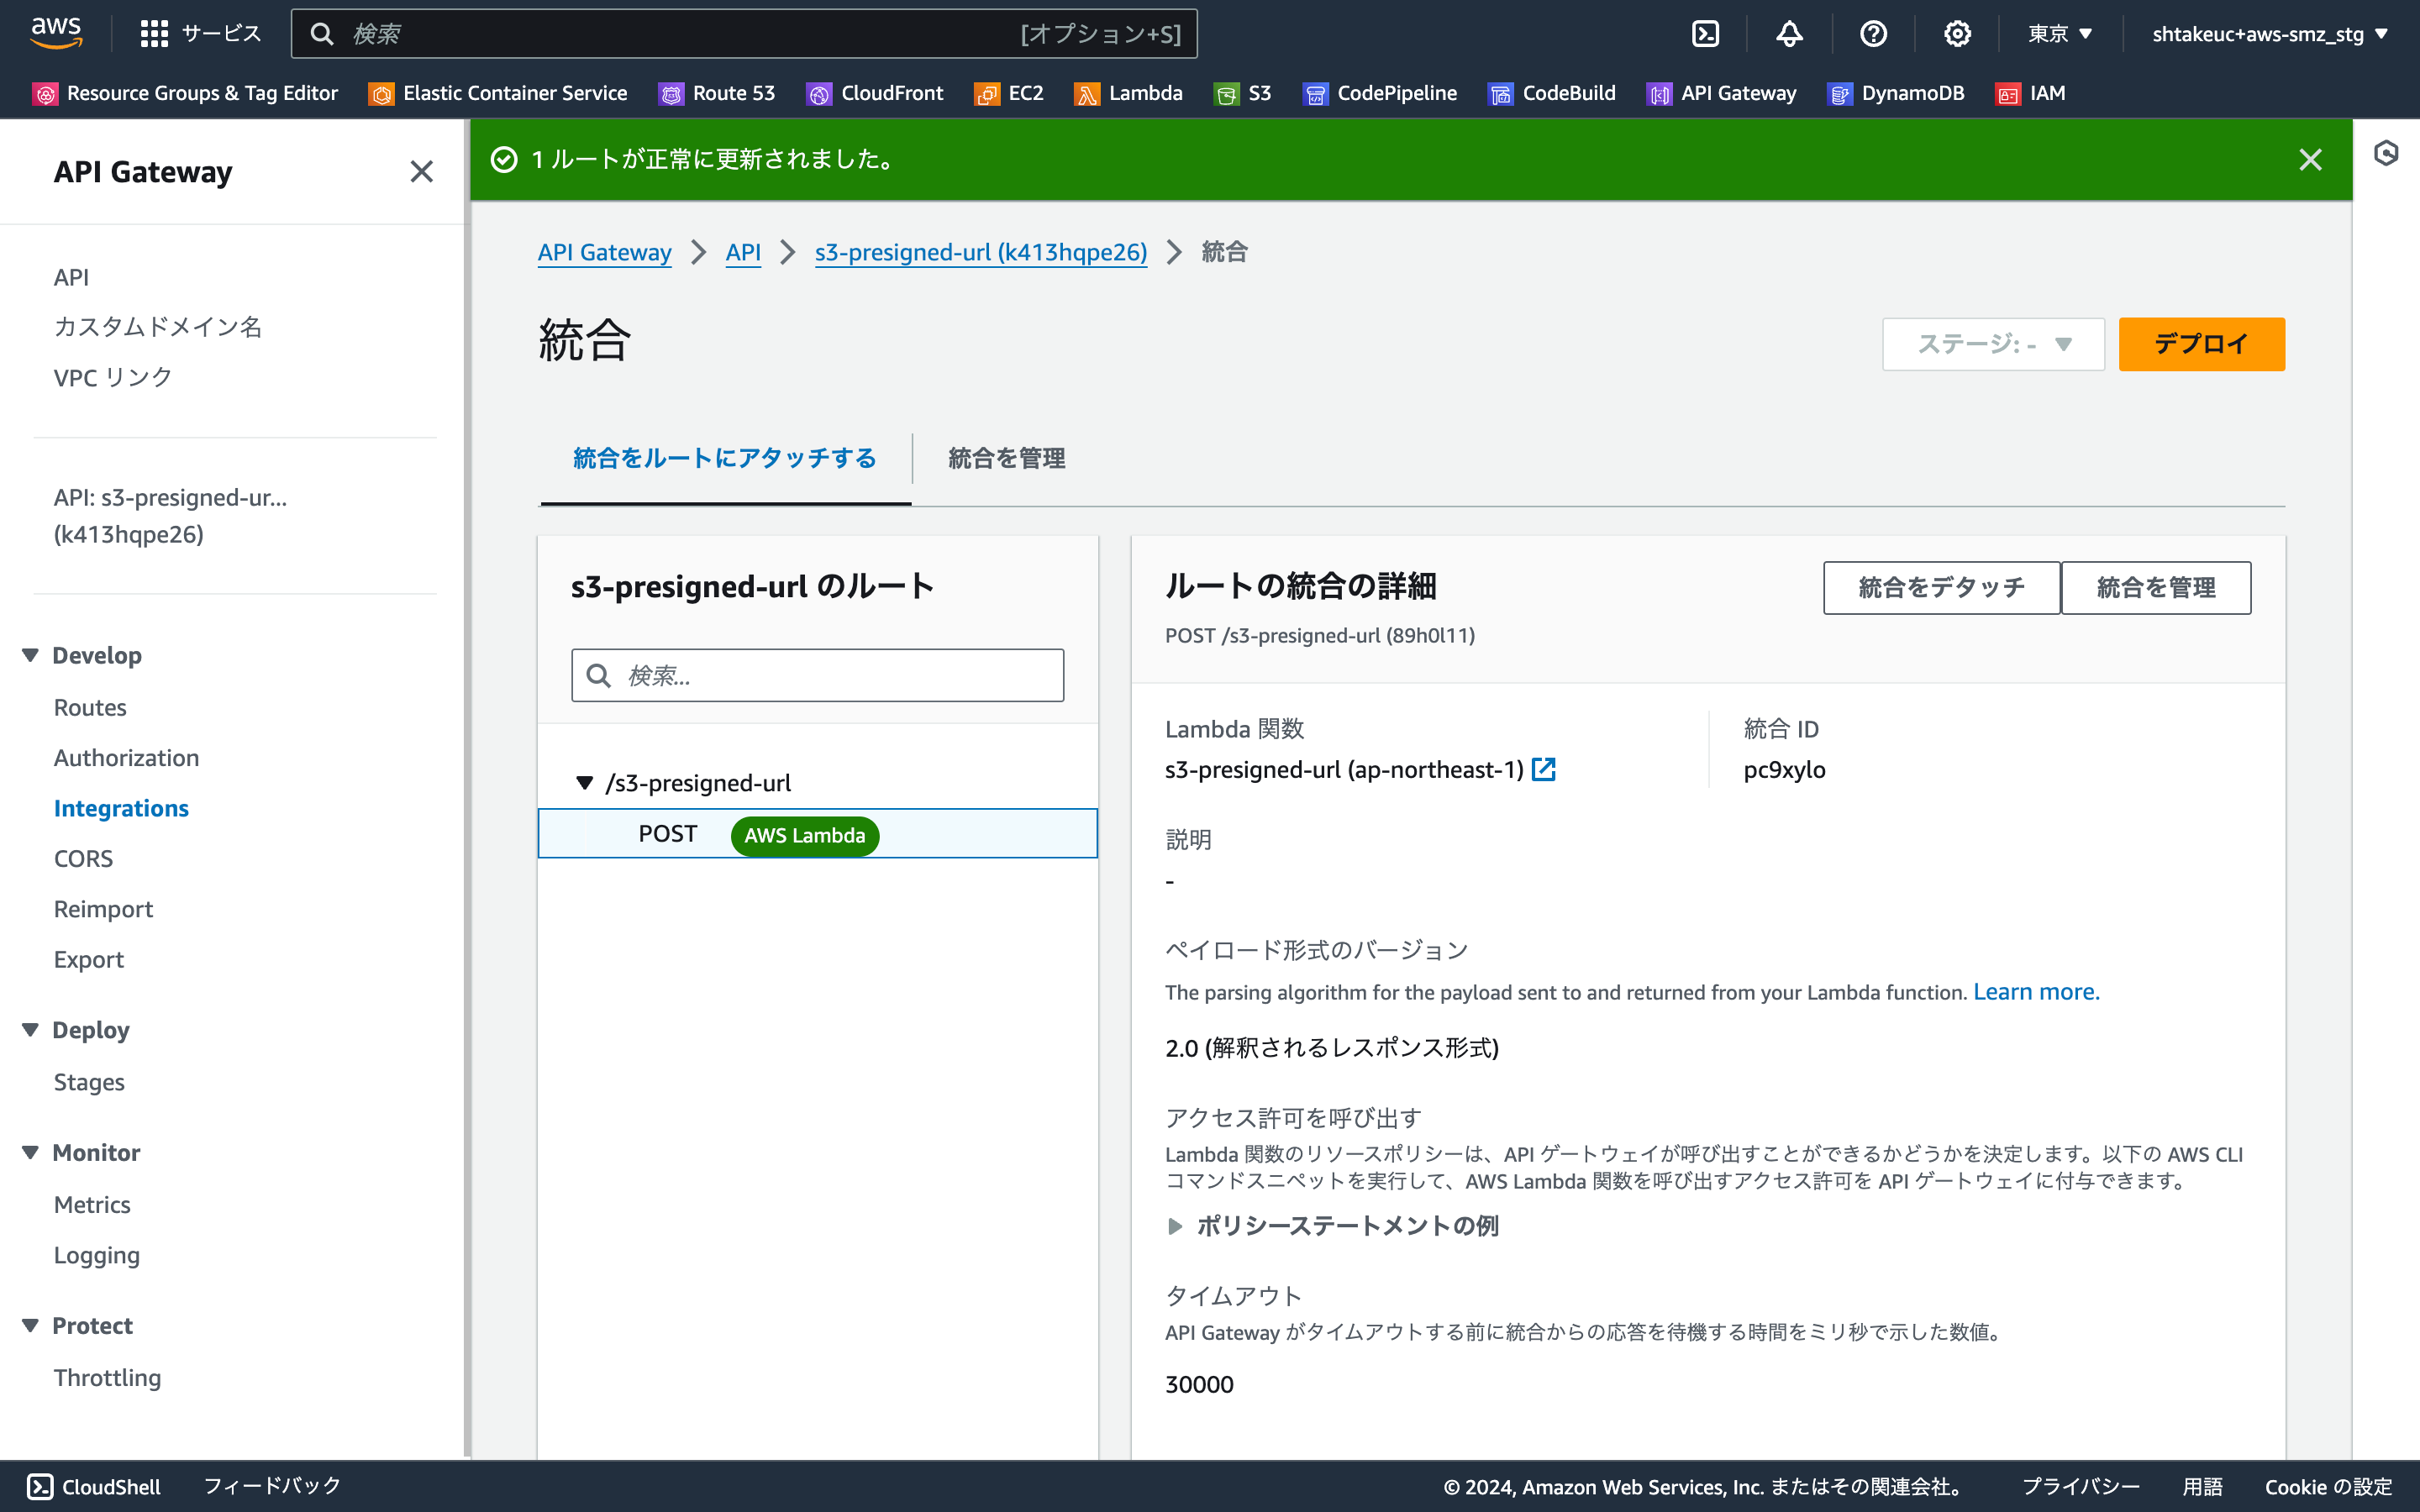The image size is (2420, 1512).
Task: Open CloudFront shortcut
Action: 875,93
